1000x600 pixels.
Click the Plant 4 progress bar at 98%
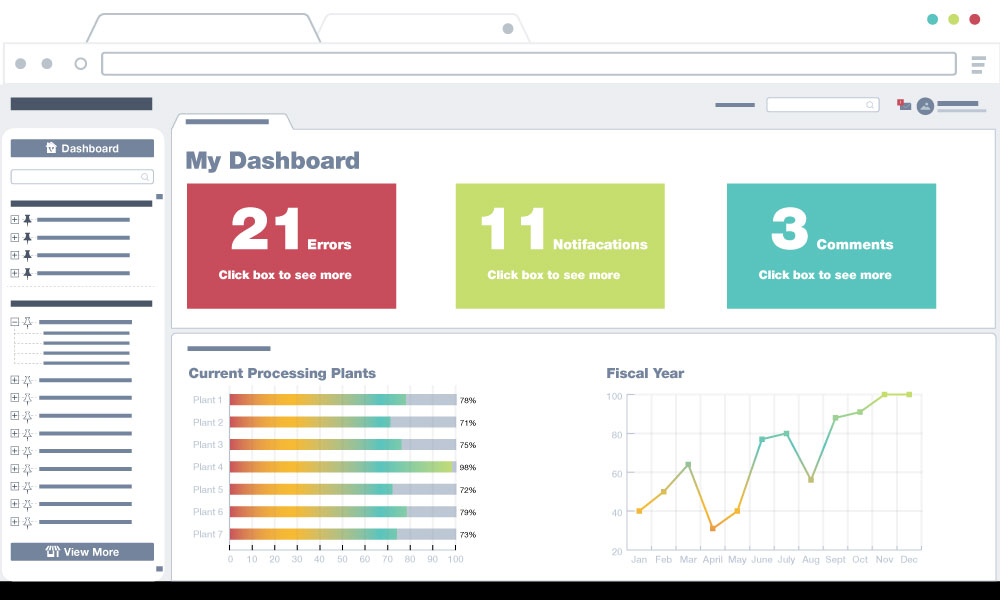point(342,467)
